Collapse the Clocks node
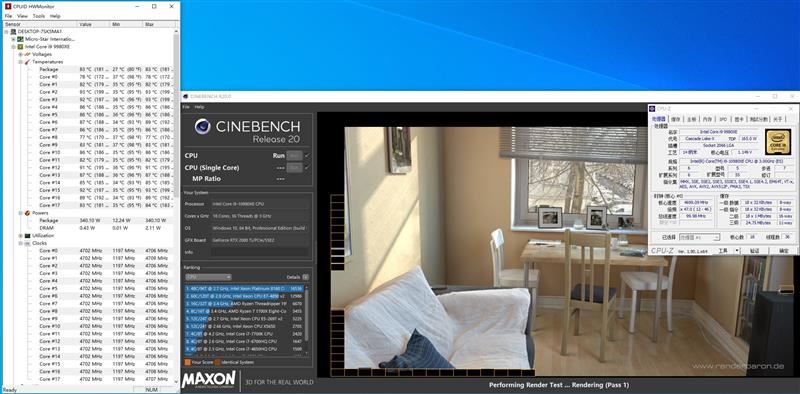 pos(20,243)
